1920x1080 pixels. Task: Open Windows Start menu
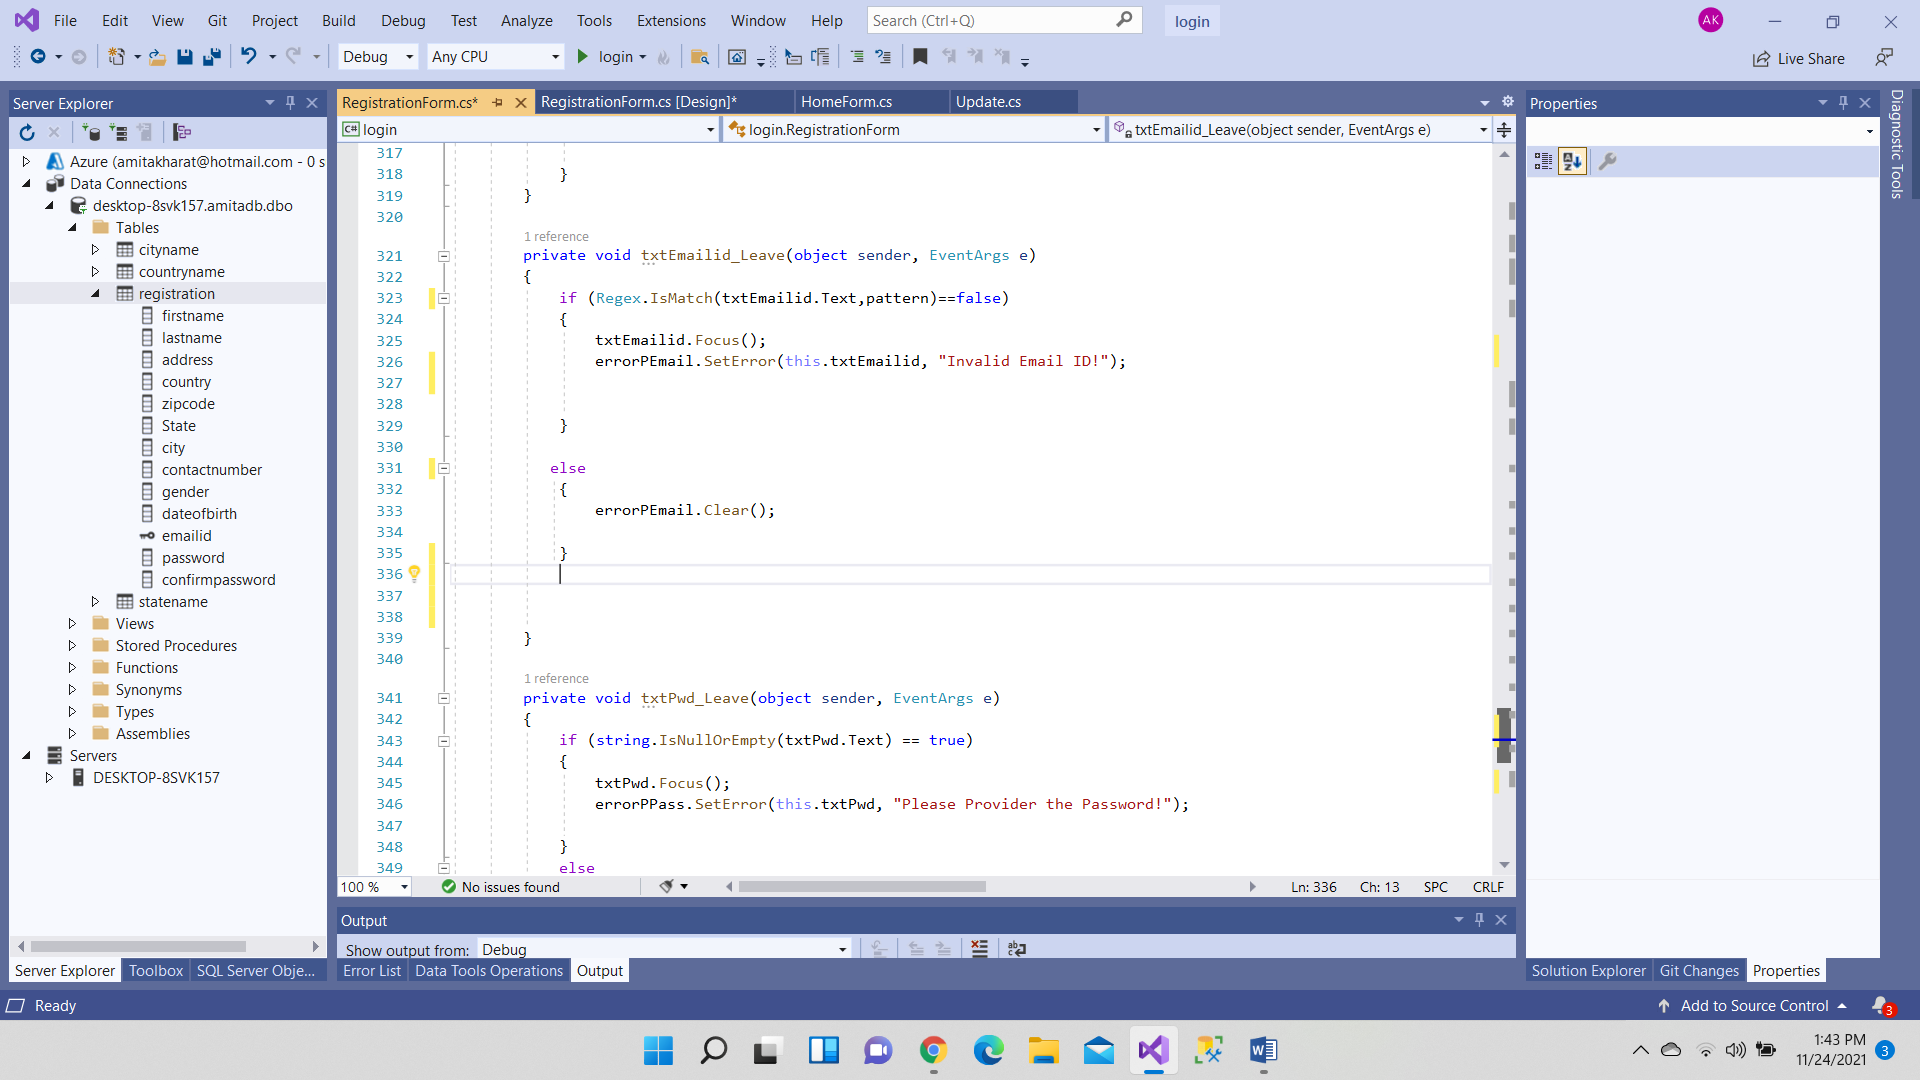tap(658, 1050)
